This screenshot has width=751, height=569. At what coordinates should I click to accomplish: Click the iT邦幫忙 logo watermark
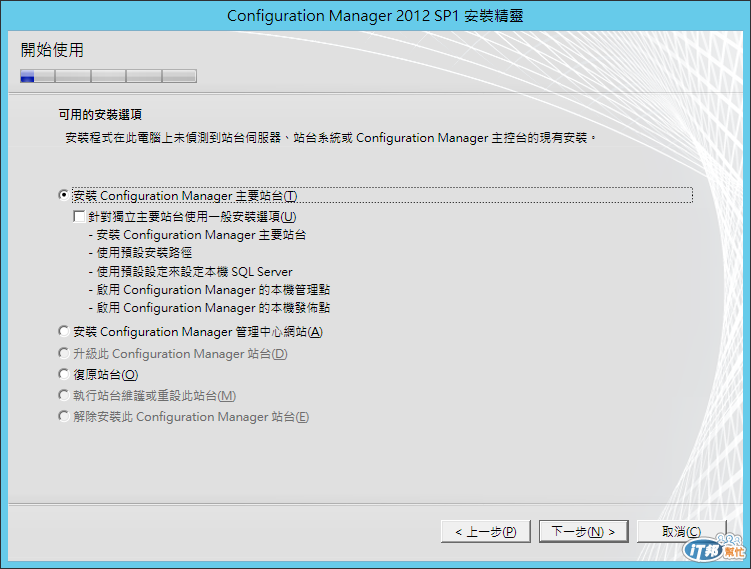pyautogui.click(x=714, y=548)
